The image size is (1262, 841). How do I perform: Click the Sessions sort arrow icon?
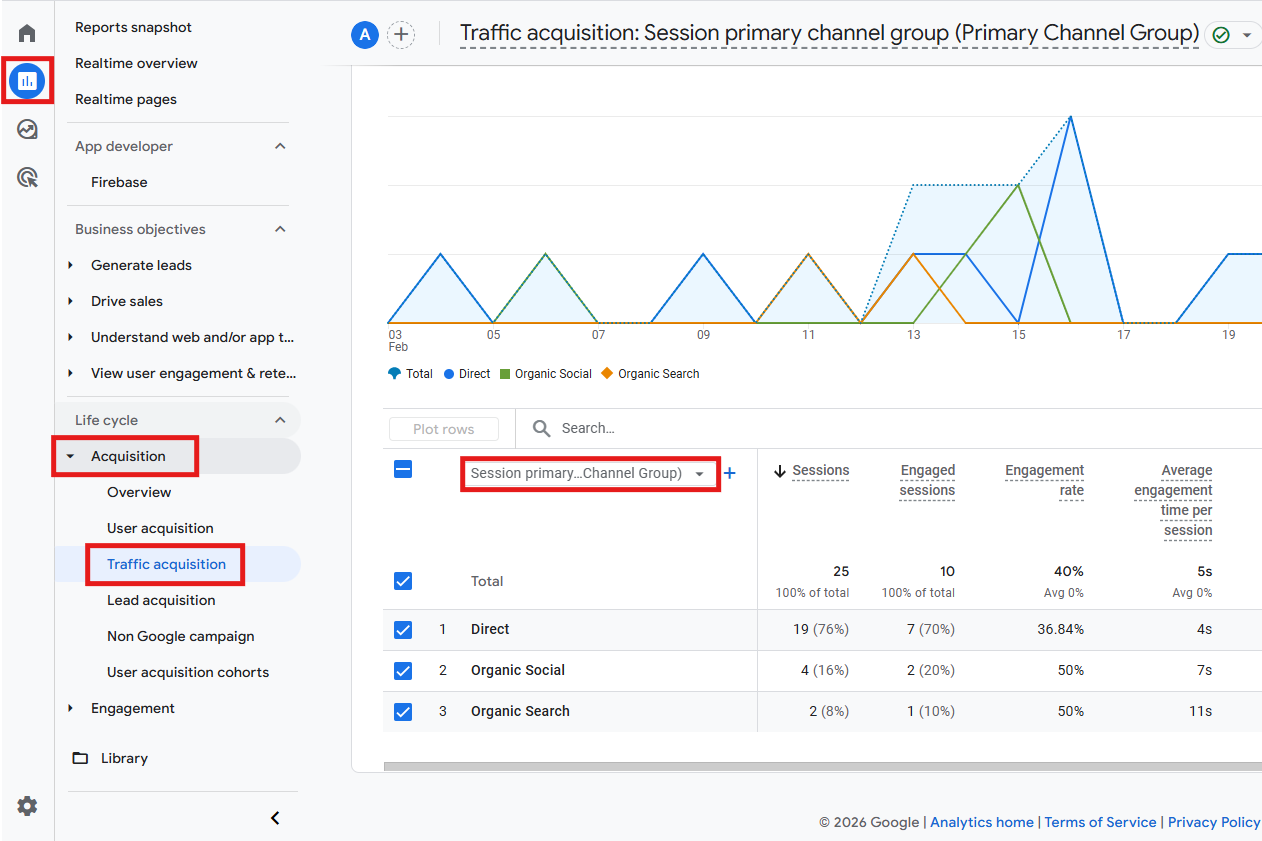pyautogui.click(x=780, y=471)
